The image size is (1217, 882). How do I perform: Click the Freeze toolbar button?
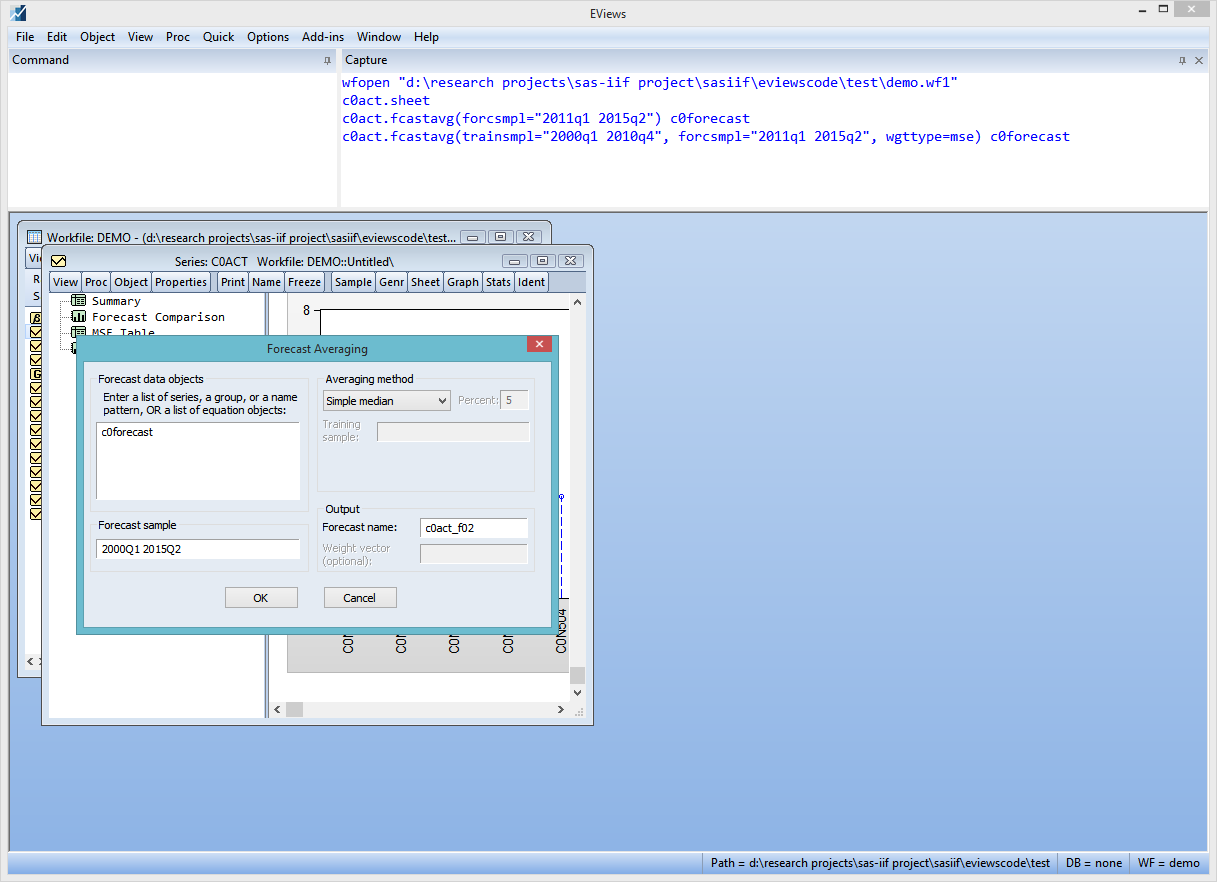[305, 282]
